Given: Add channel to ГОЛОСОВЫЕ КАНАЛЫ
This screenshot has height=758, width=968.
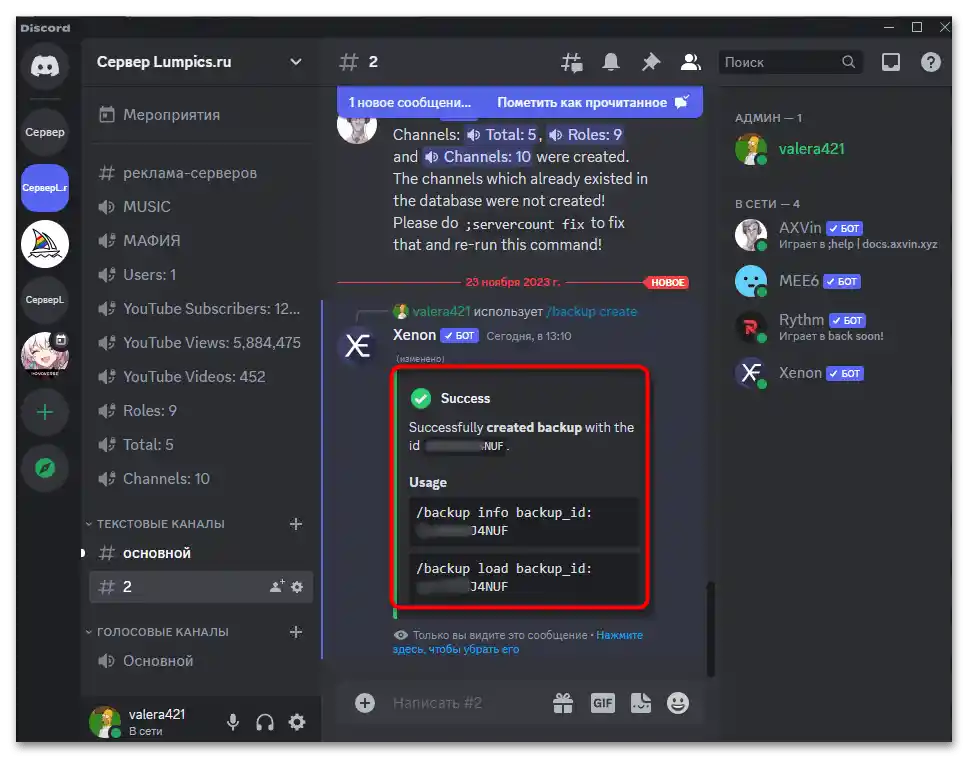Looking at the screenshot, I should 296,631.
